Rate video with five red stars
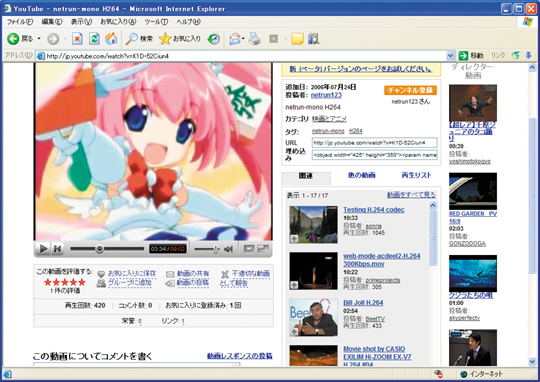 pyautogui.click(x=65, y=282)
